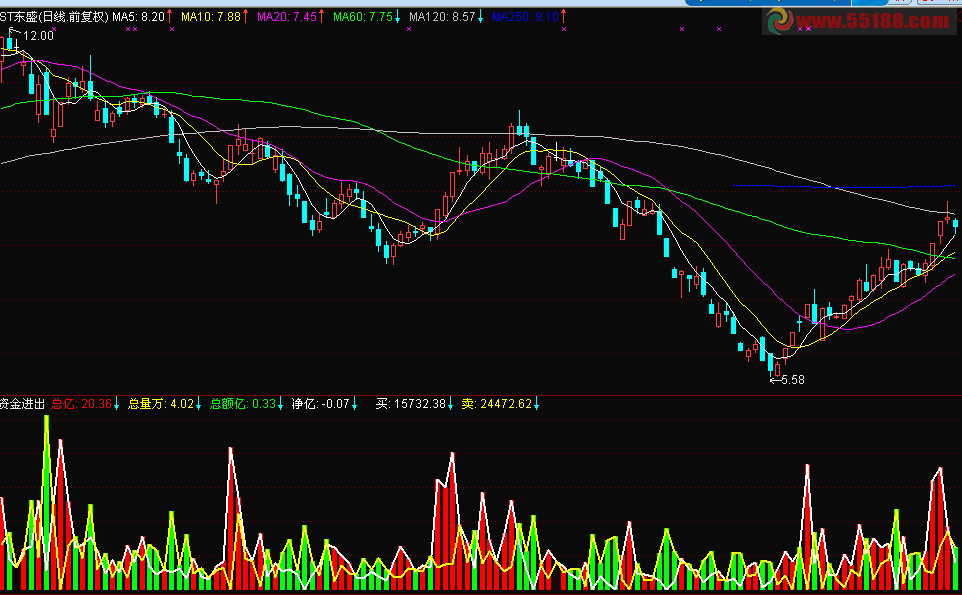The height and width of the screenshot is (595, 962).
Task: Click the MA120 down arrow indicator
Action: tap(481, 17)
